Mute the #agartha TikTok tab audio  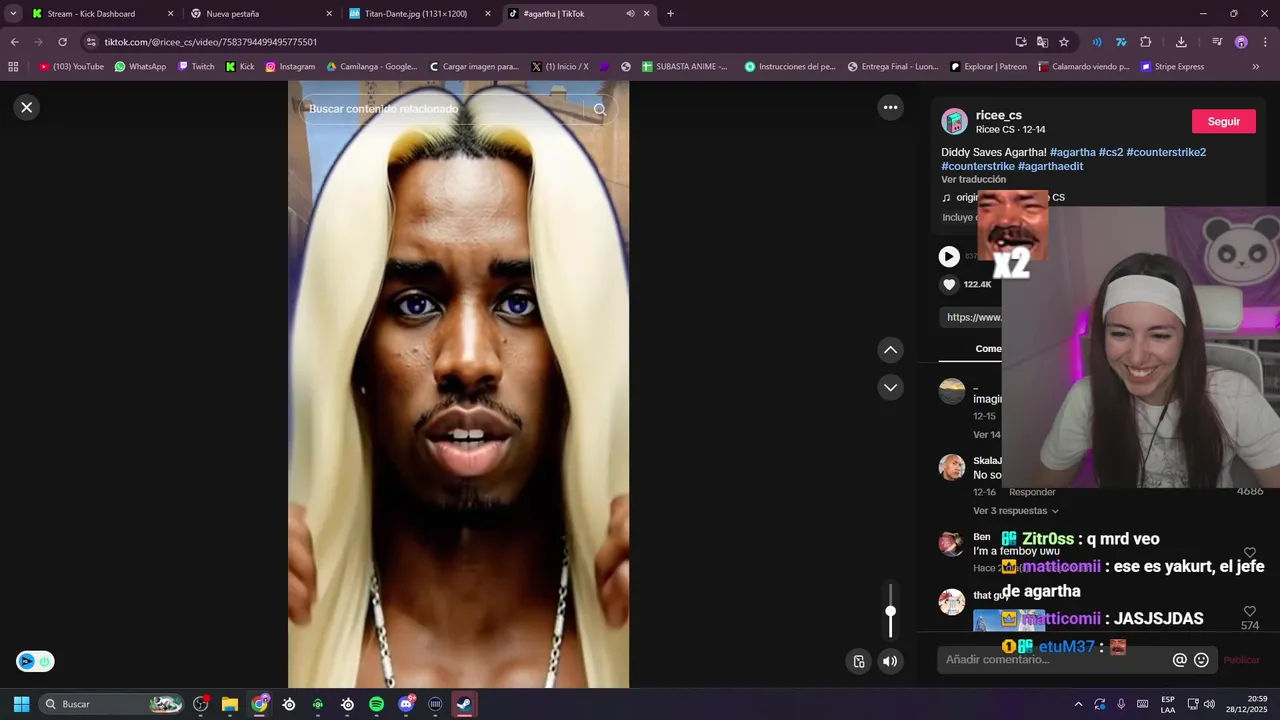(x=630, y=14)
